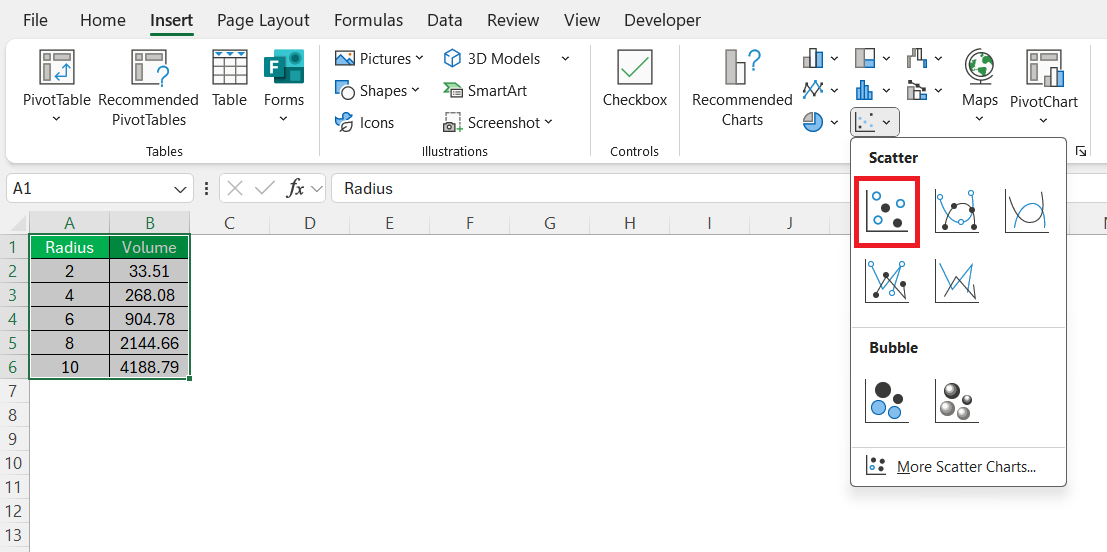
Task: Insert Statistic chart
Action: point(873,90)
